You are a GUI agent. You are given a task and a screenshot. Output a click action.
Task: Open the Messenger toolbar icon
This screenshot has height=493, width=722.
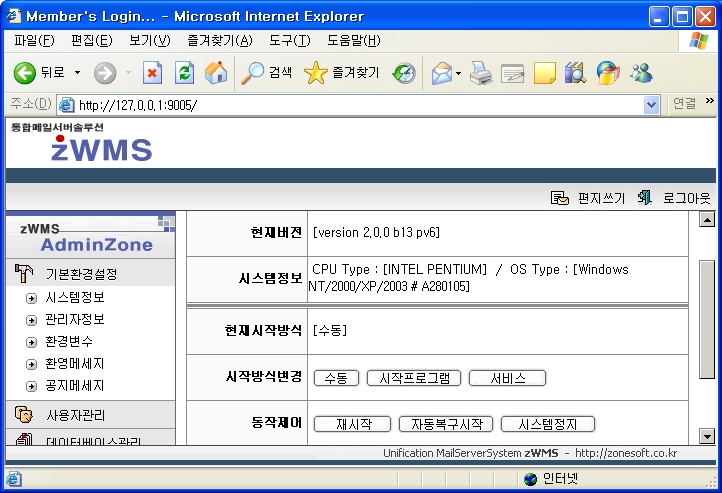641,72
